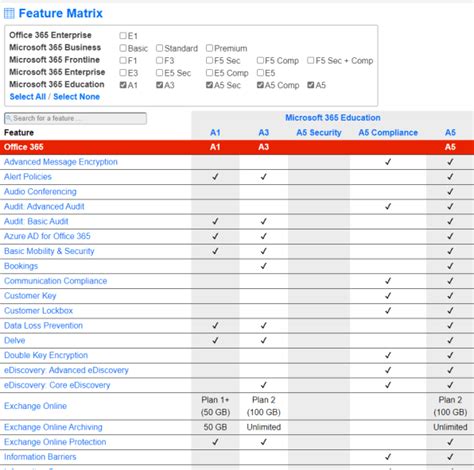Open the Bookings feature link

coord(21,266)
